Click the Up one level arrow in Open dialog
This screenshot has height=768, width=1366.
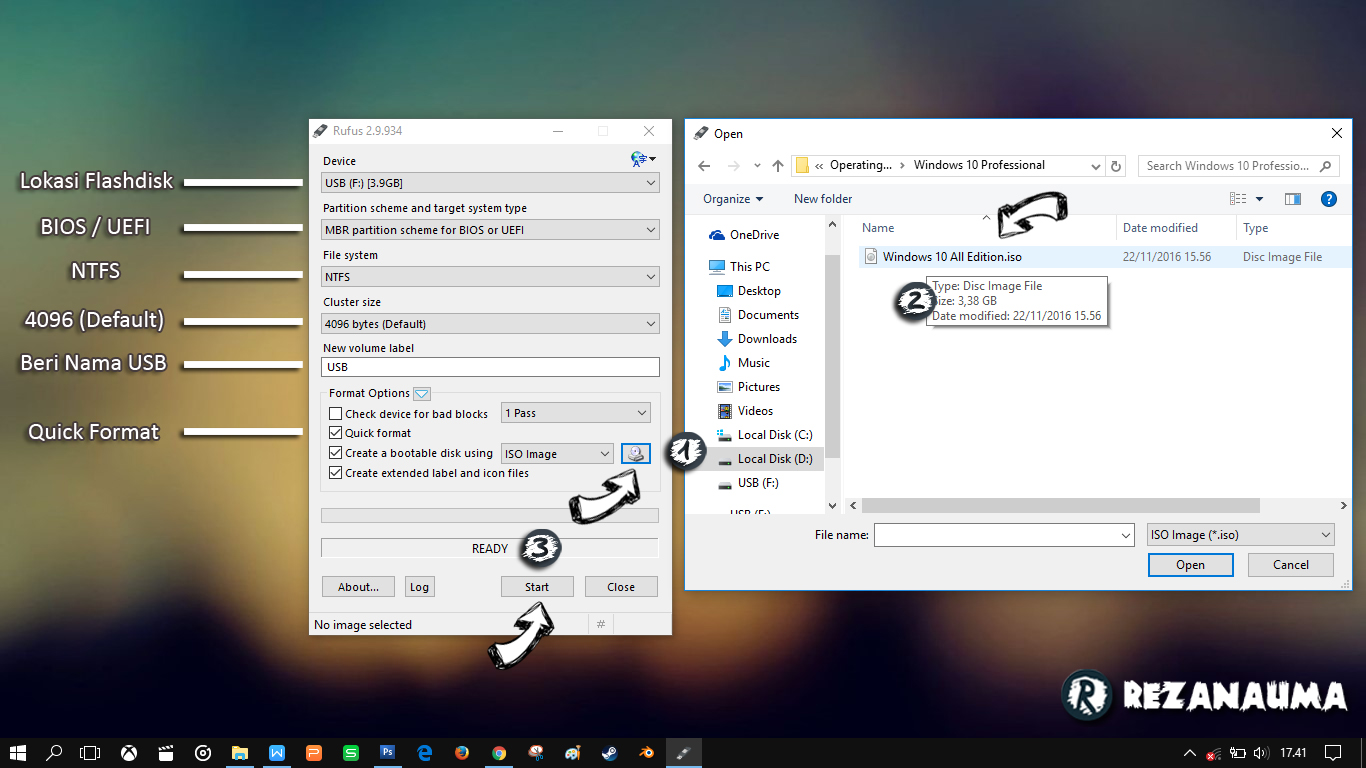(777, 166)
